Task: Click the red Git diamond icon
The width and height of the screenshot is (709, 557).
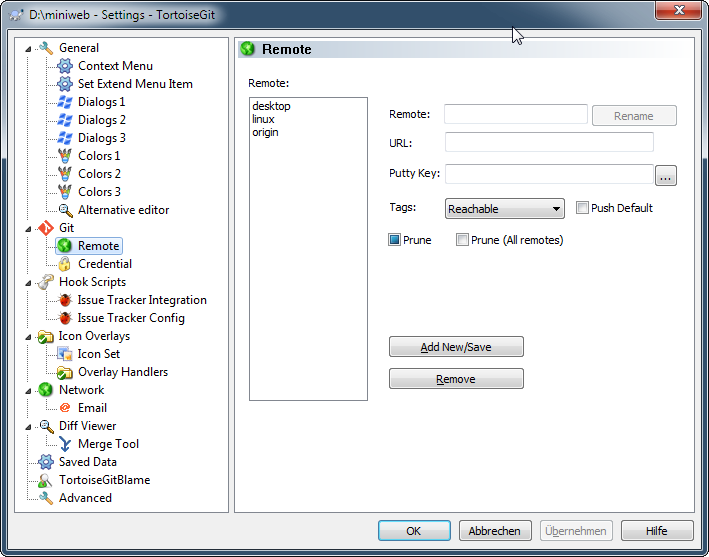Action: (46, 228)
